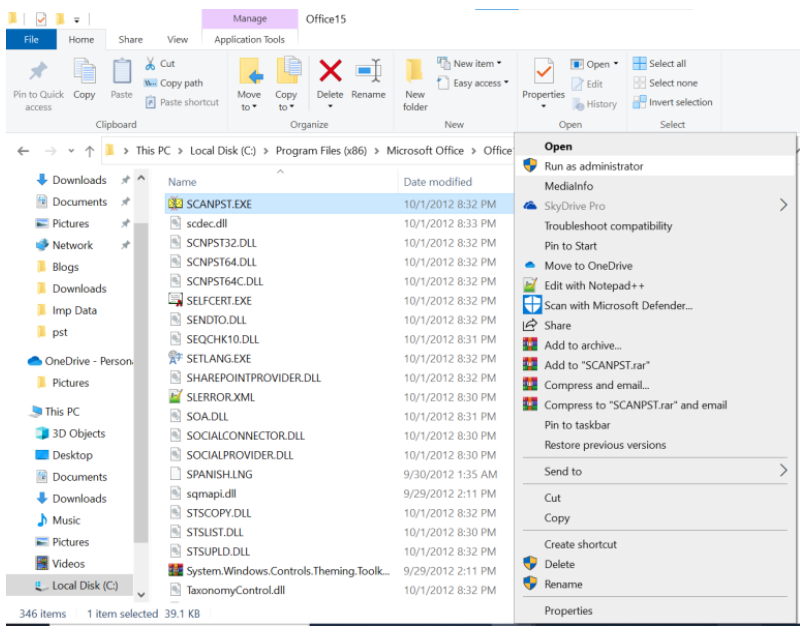The height and width of the screenshot is (630, 804).
Task: Switch to the View tab
Action: pos(177,39)
